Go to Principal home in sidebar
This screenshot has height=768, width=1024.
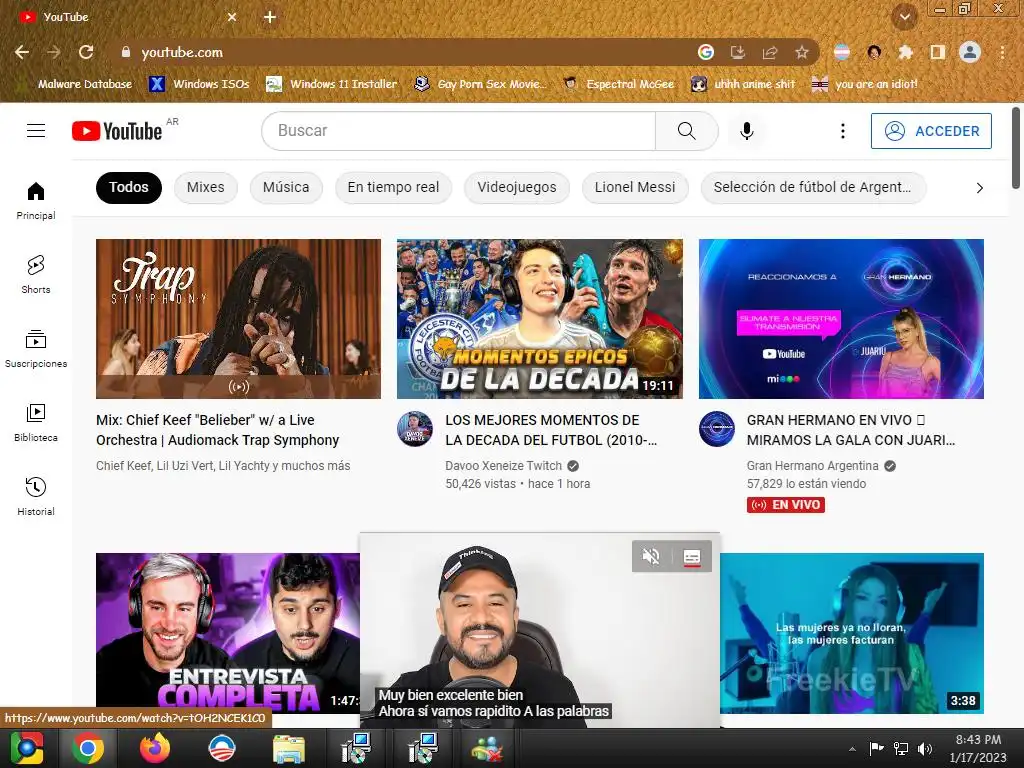[x=36, y=200]
